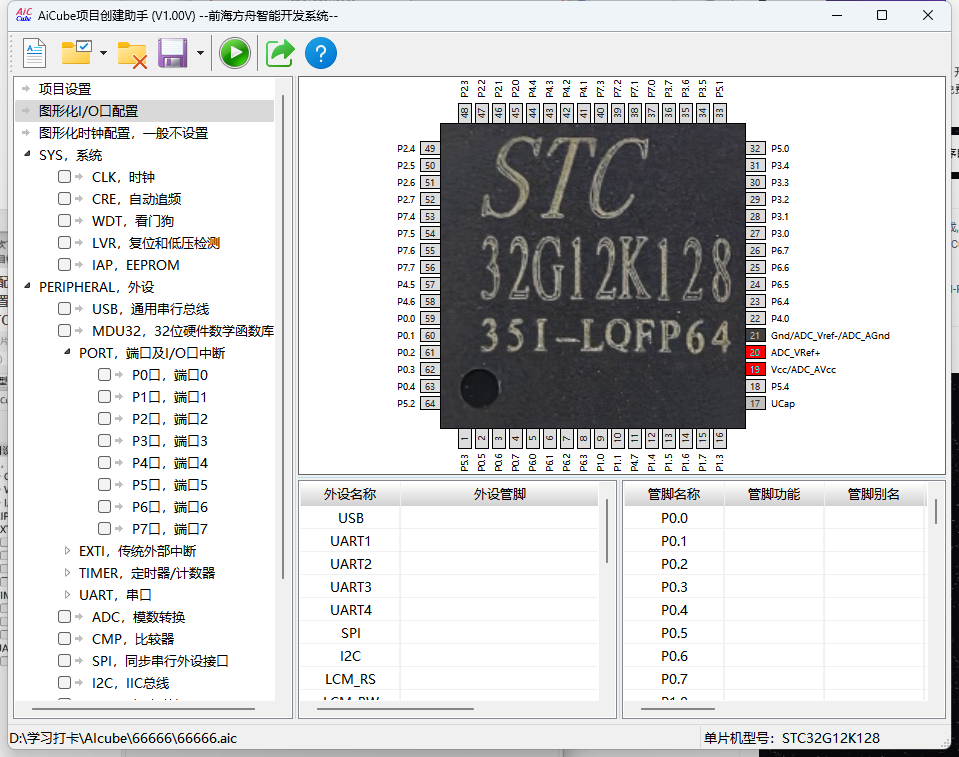Open an existing project using the folder icon
Screen dimensions: 959x757
[75, 52]
